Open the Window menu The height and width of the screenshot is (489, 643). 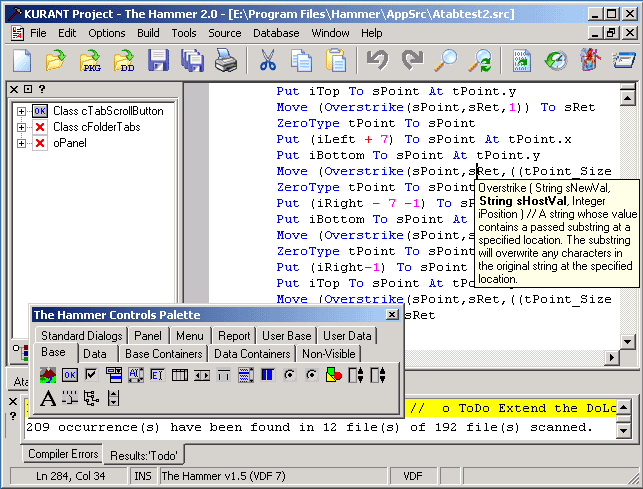click(x=330, y=33)
